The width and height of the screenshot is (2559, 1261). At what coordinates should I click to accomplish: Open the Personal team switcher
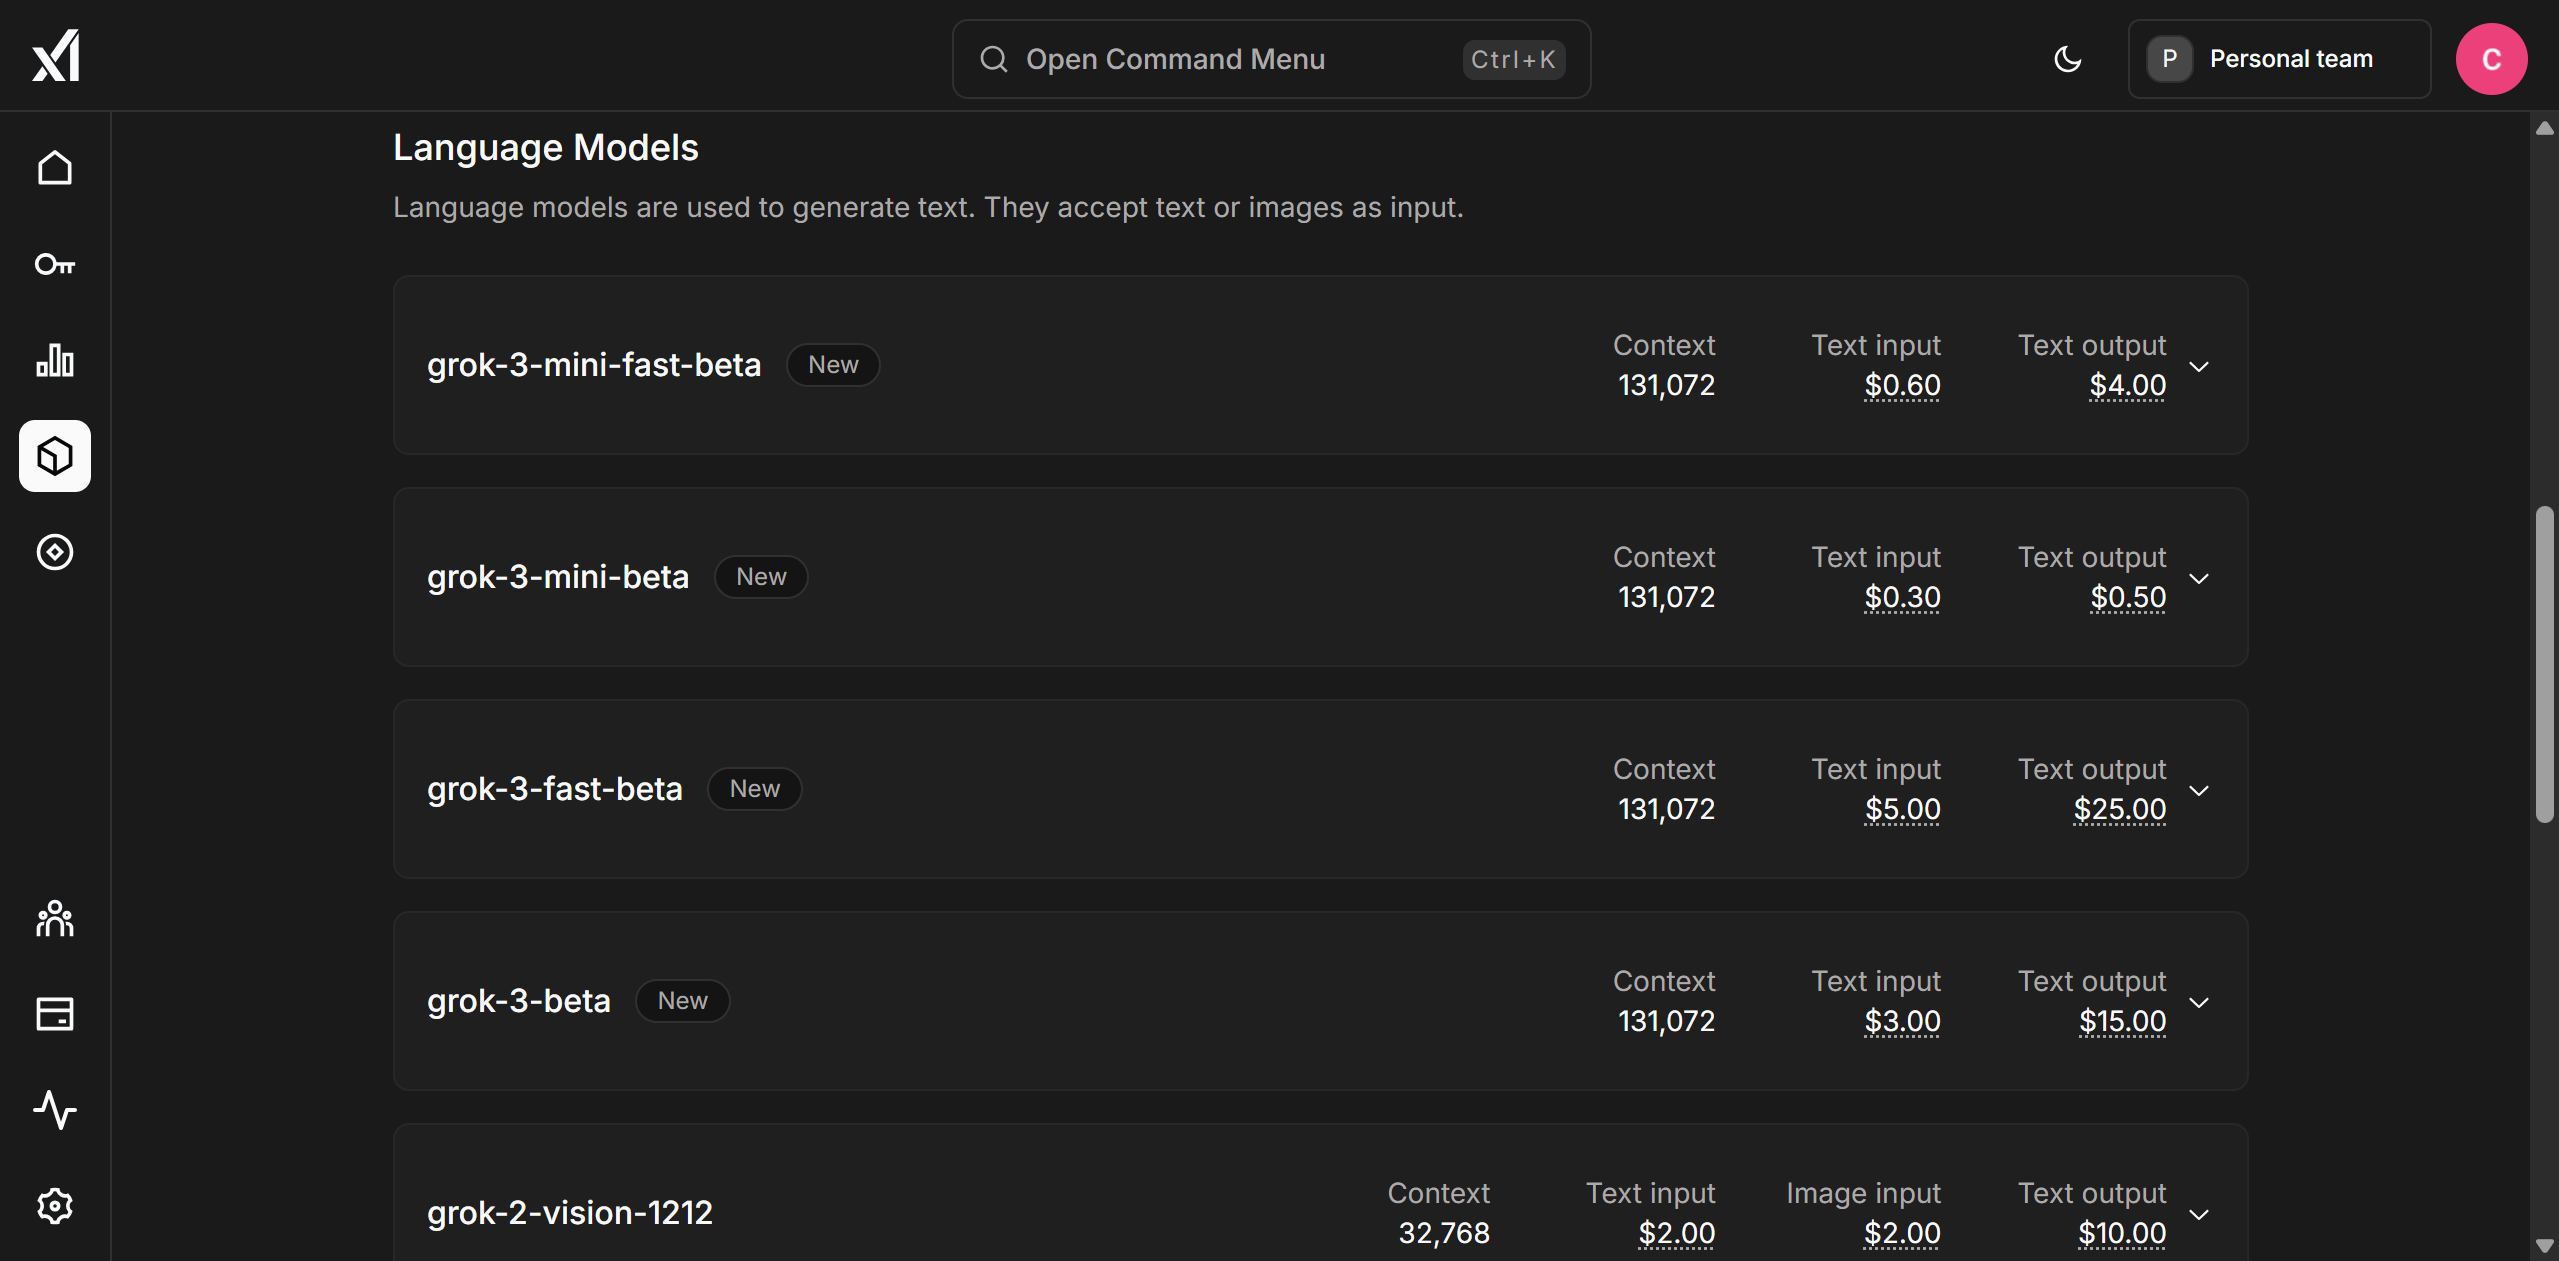click(x=2279, y=59)
